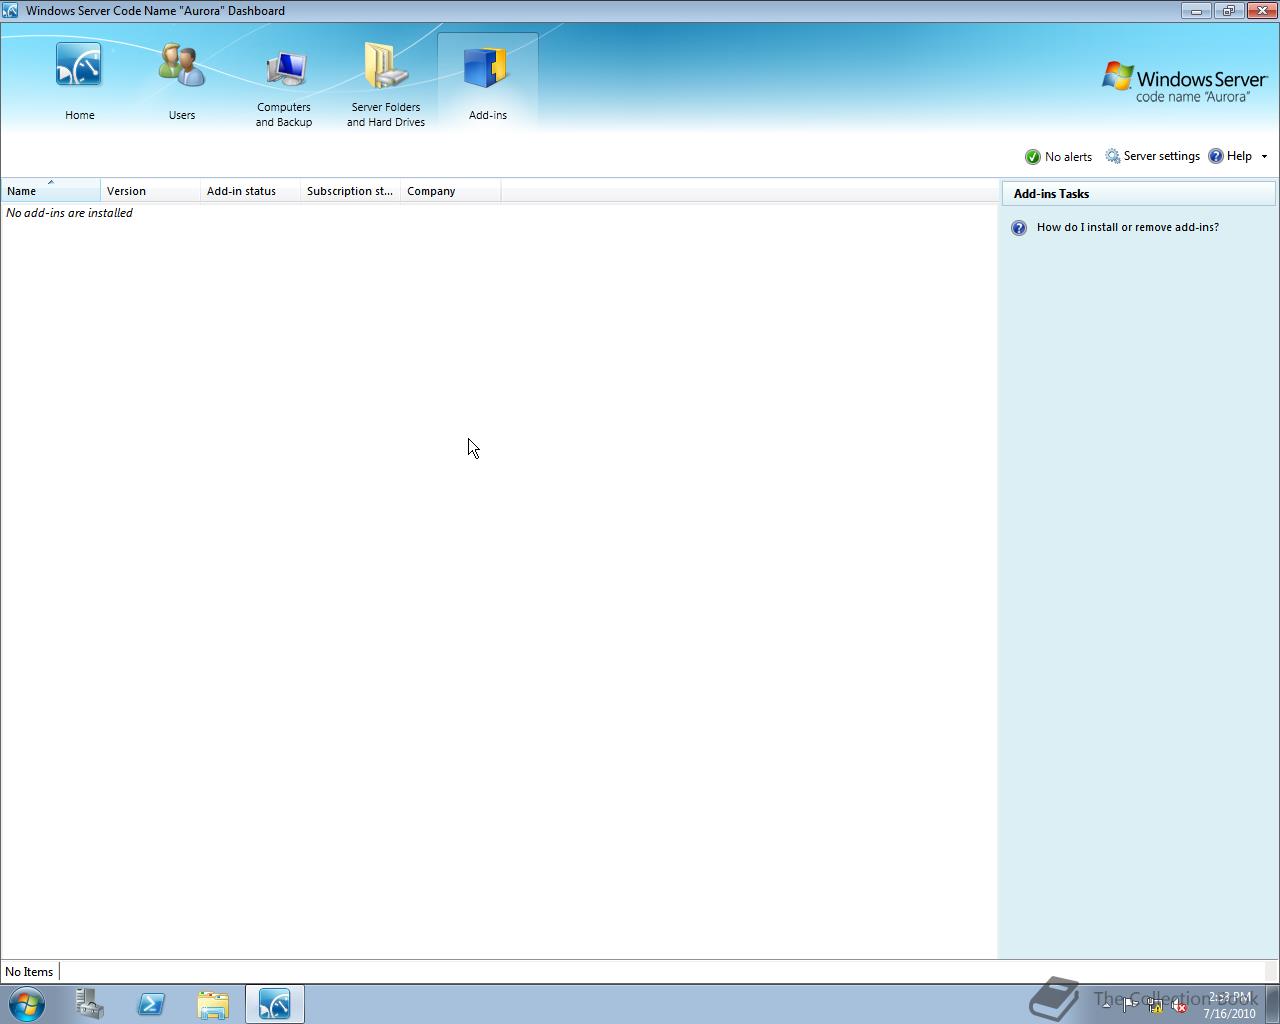Click 'No Items' in the status bar

[x=29, y=972]
